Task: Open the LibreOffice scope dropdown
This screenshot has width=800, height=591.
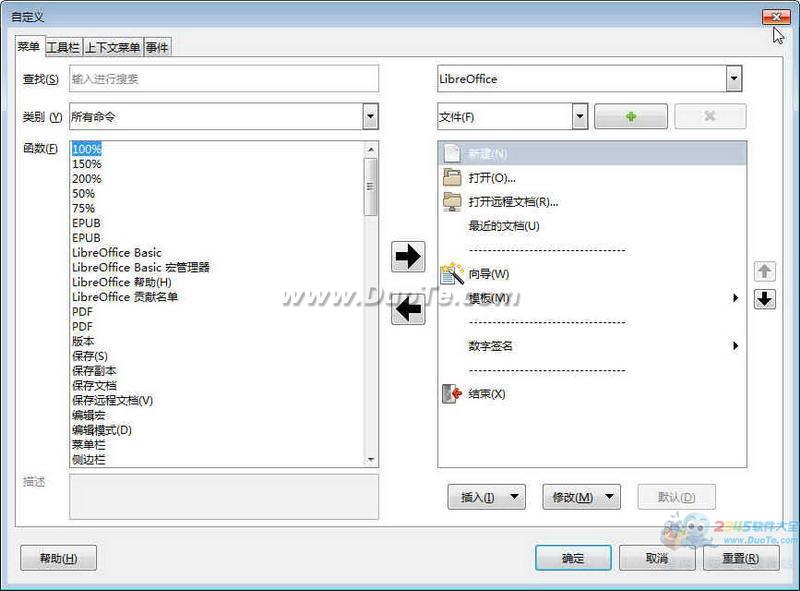Action: (x=734, y=79)
